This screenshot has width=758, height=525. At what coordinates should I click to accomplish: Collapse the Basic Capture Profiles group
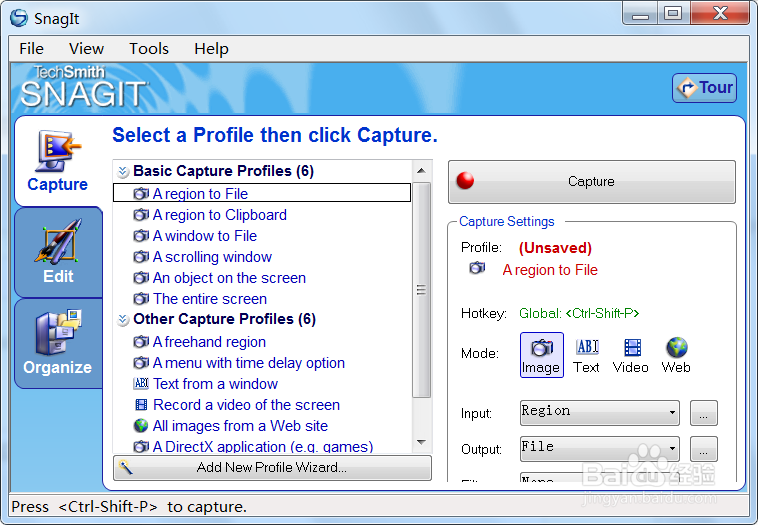123,171
